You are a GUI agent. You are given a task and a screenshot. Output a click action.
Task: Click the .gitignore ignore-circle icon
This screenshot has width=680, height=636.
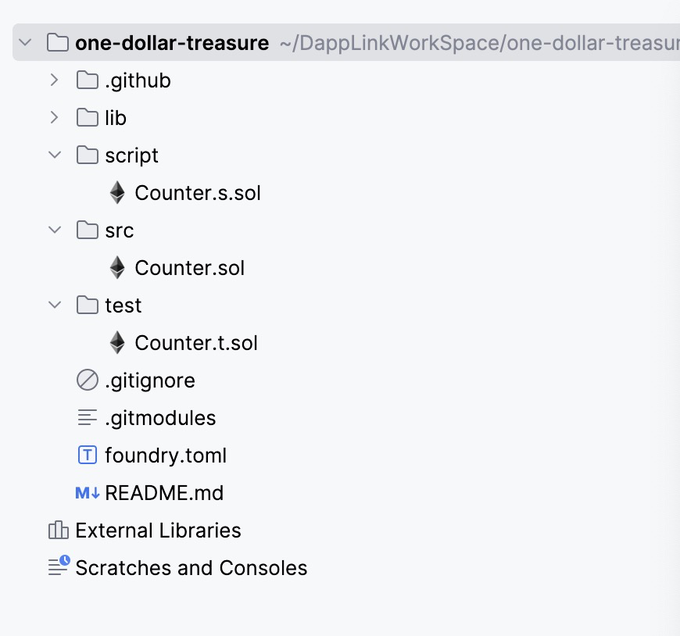point(87,380)
